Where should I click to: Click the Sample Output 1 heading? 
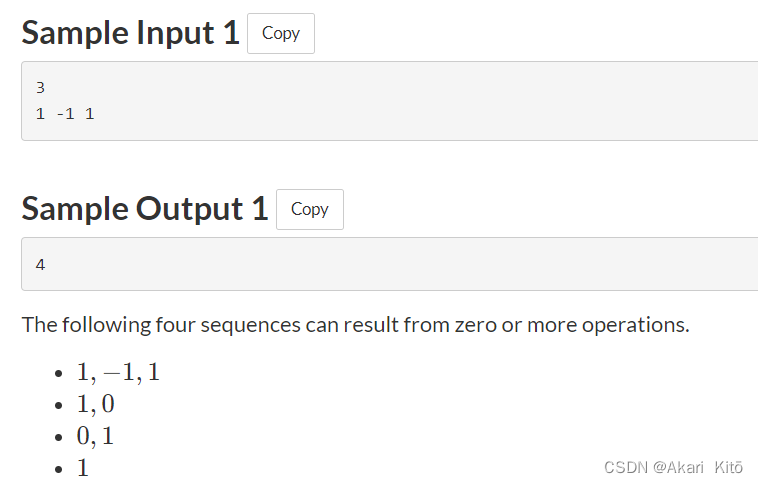pyautogui.click(x=145, y=209)
